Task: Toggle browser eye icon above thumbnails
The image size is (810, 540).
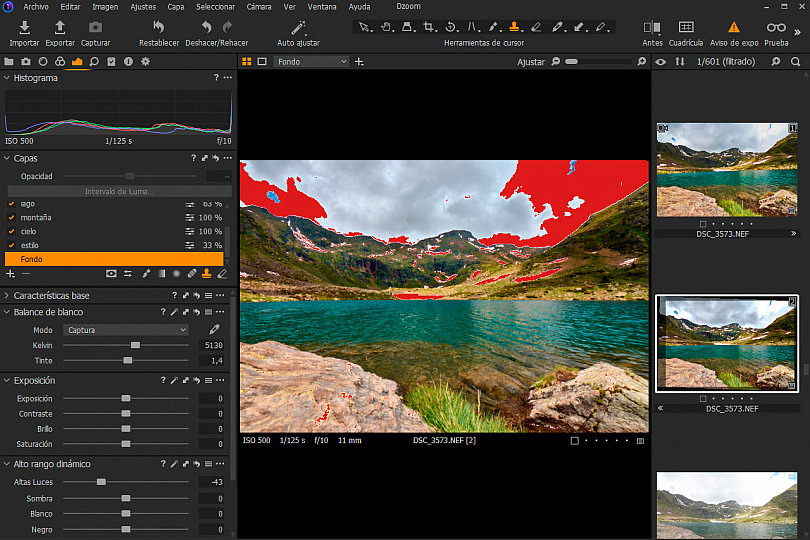Action: [x=661, y=61]
